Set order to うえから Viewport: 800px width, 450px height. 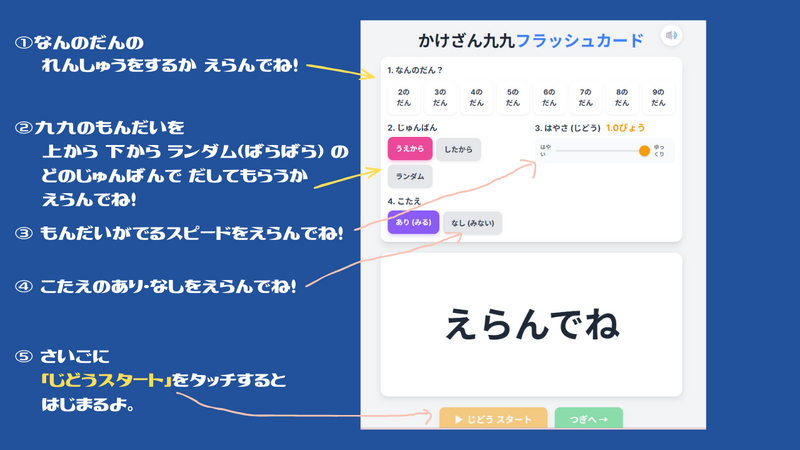(410, 150)
